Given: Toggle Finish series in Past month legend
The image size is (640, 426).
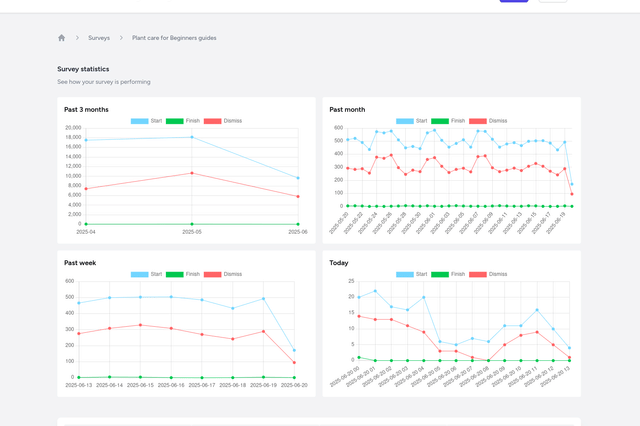Looking at the screenshot, I should coord(448,121).
